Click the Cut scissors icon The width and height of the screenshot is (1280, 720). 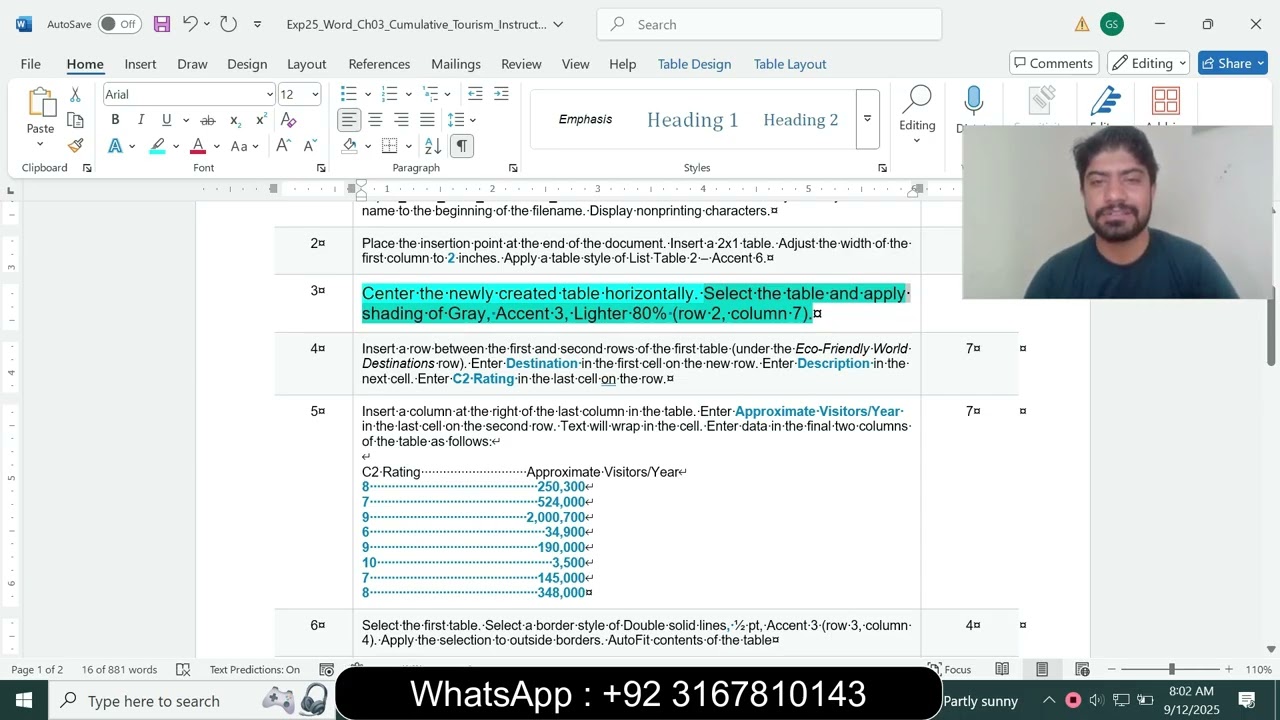(x=75, y=94)
